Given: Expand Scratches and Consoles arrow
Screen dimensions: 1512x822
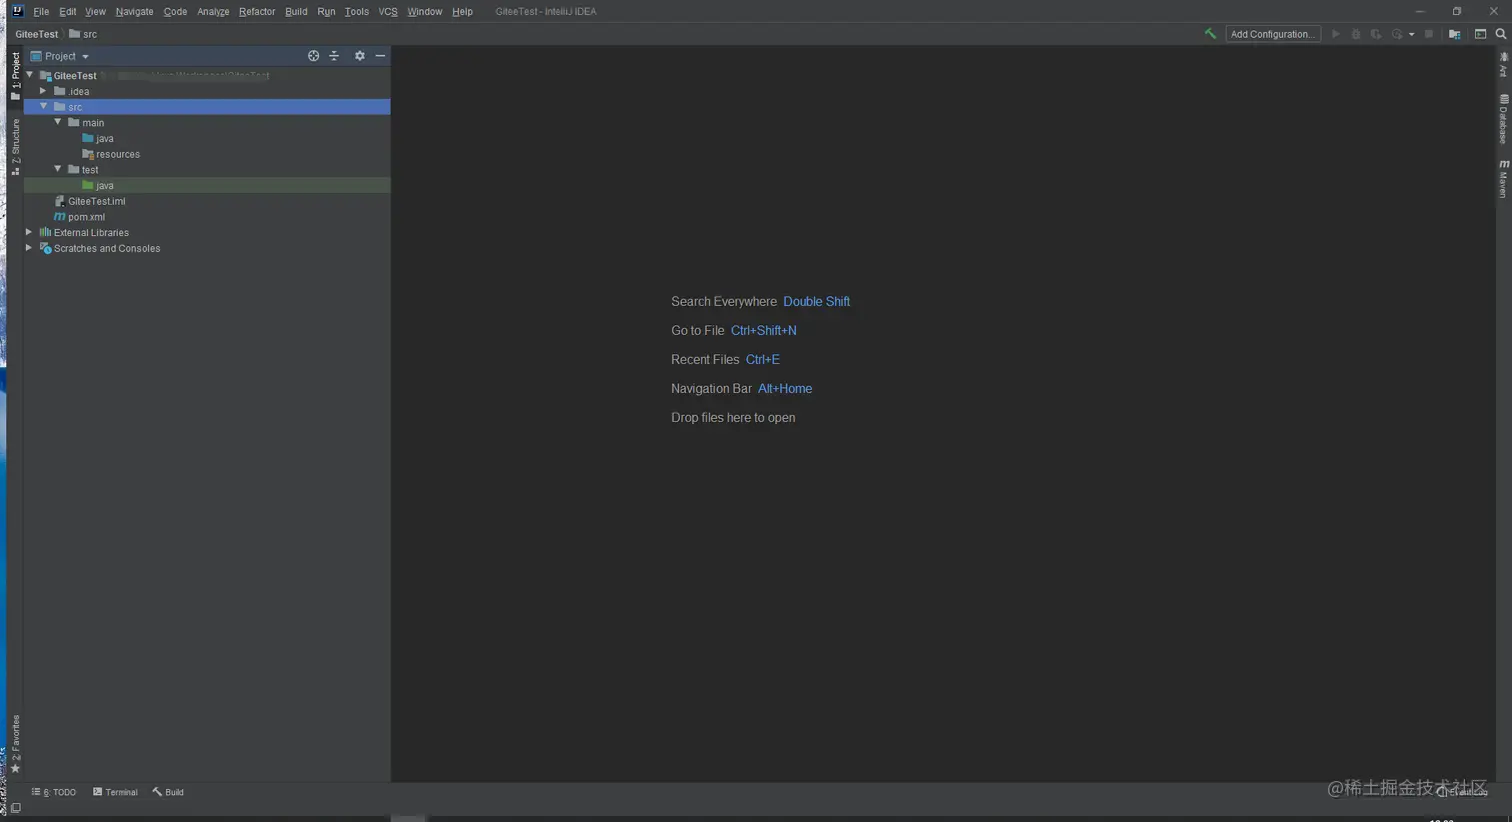Looking at the screenshot, I should 29,248.
